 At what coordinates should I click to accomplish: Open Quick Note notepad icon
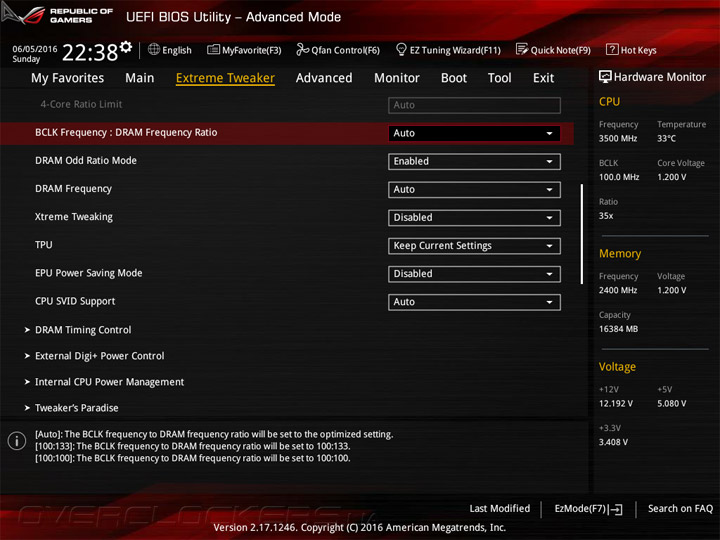pos(522,49)
